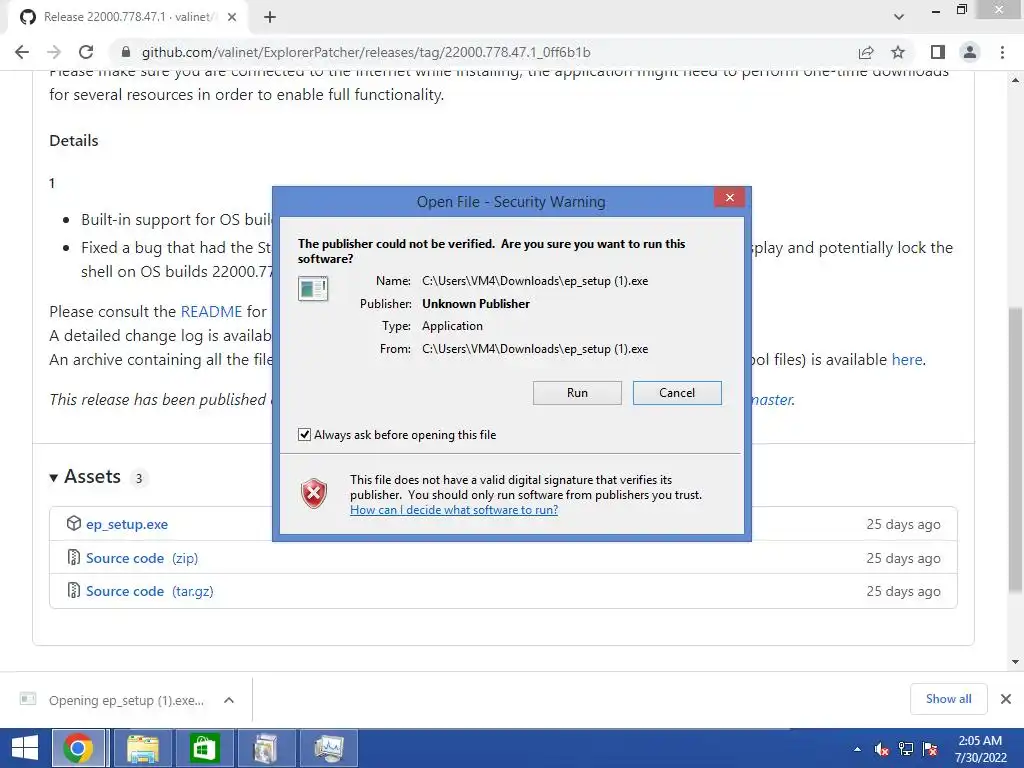Close the Release 22000.778.47.1 tab
The width and height of the screenshot is (1024, 768).
(232, 17)
